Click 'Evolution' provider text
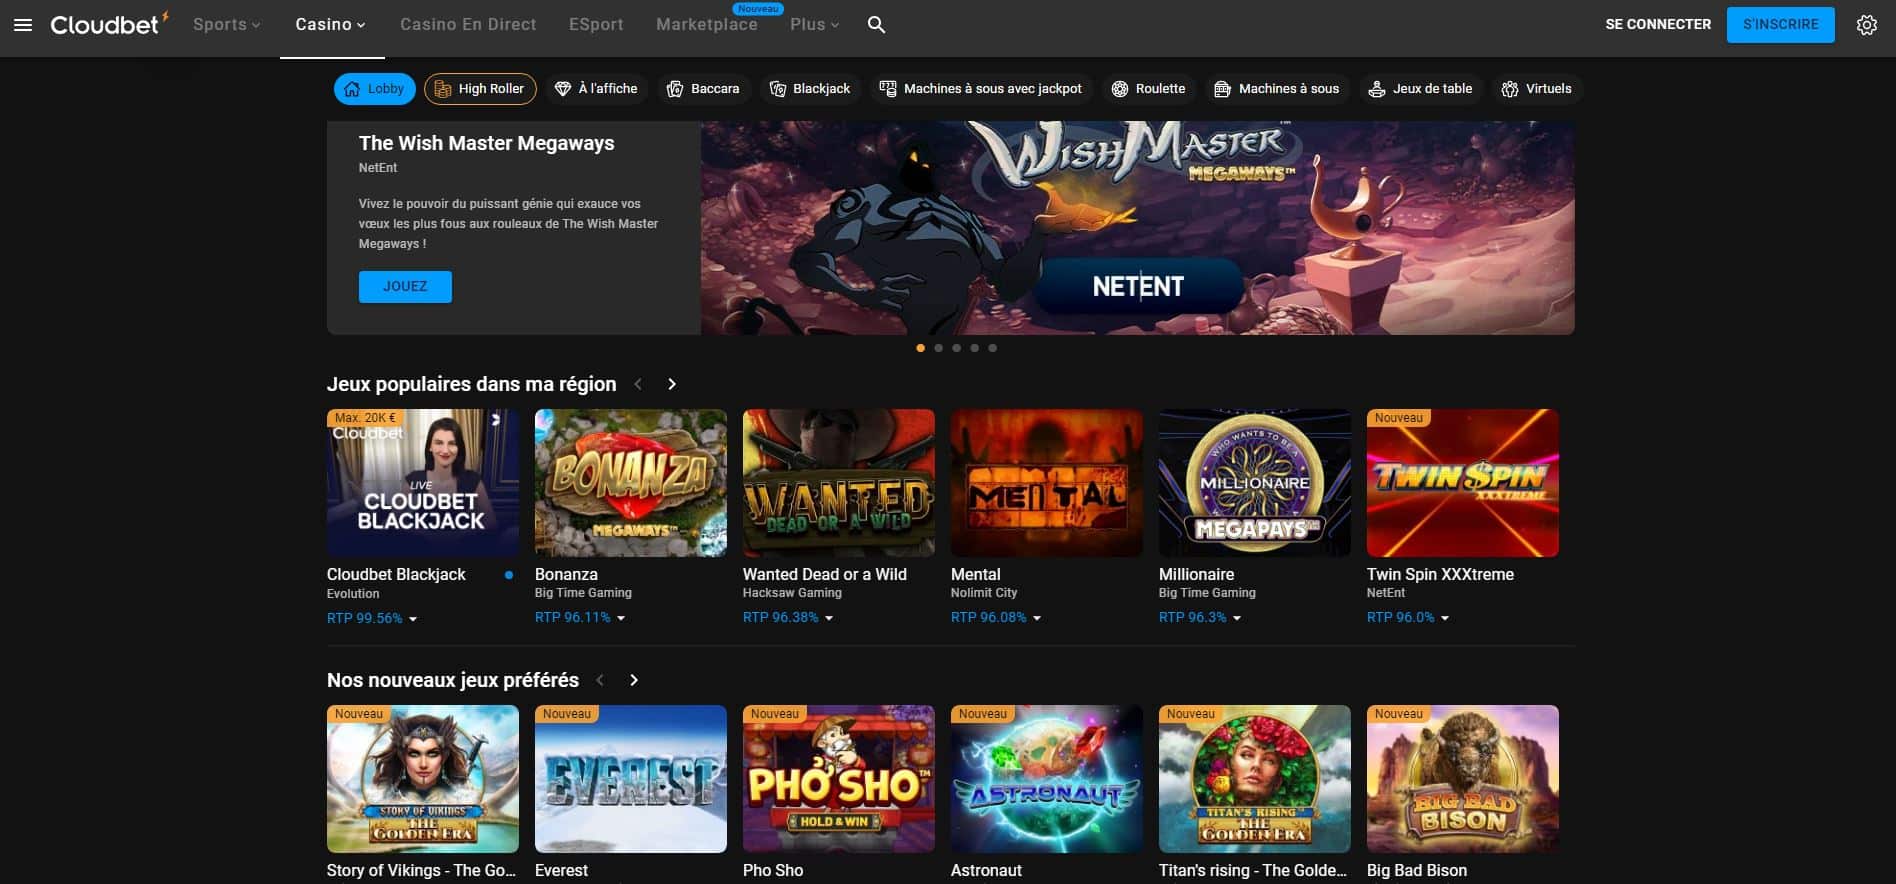The height and width of the screenshot is (884, 1896). click(353, 594)
